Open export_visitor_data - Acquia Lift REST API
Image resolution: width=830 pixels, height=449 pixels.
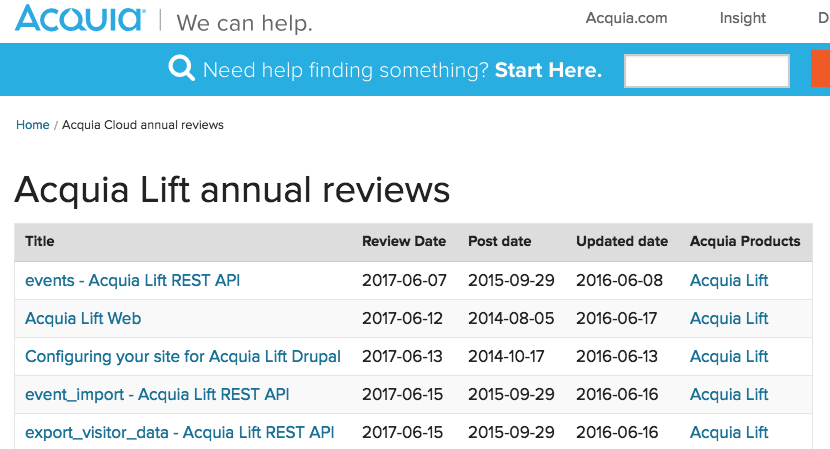(179, 432)
